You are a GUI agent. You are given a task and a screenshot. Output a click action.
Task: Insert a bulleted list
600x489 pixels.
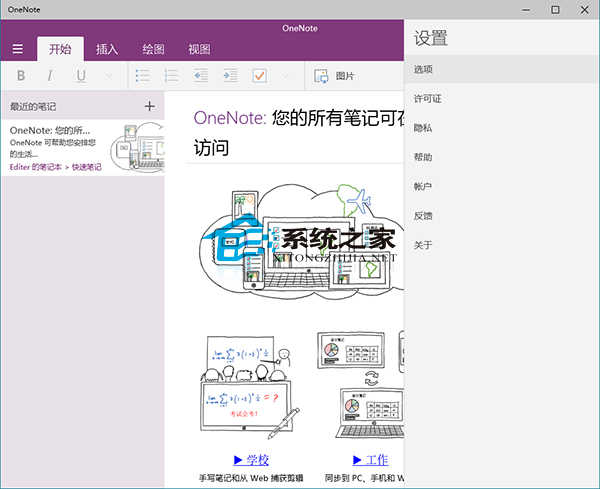pos(143,76)
